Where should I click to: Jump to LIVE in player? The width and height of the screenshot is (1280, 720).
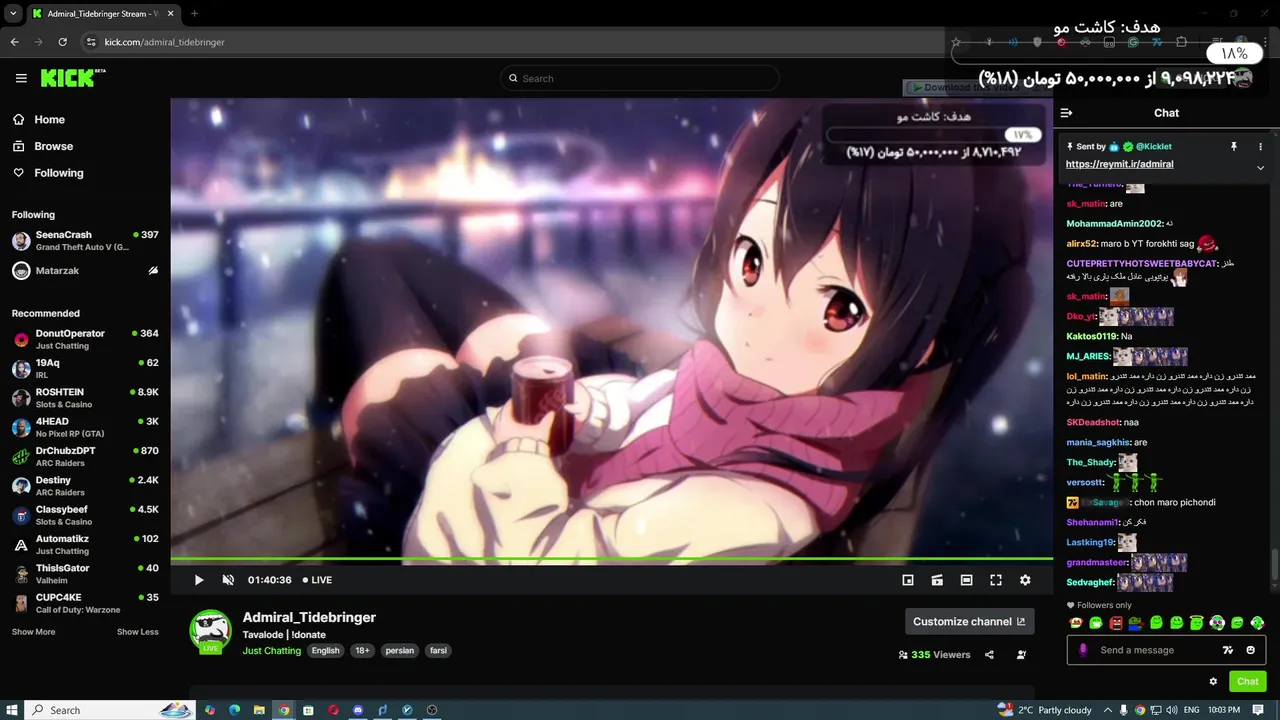(x=317, y=580)
